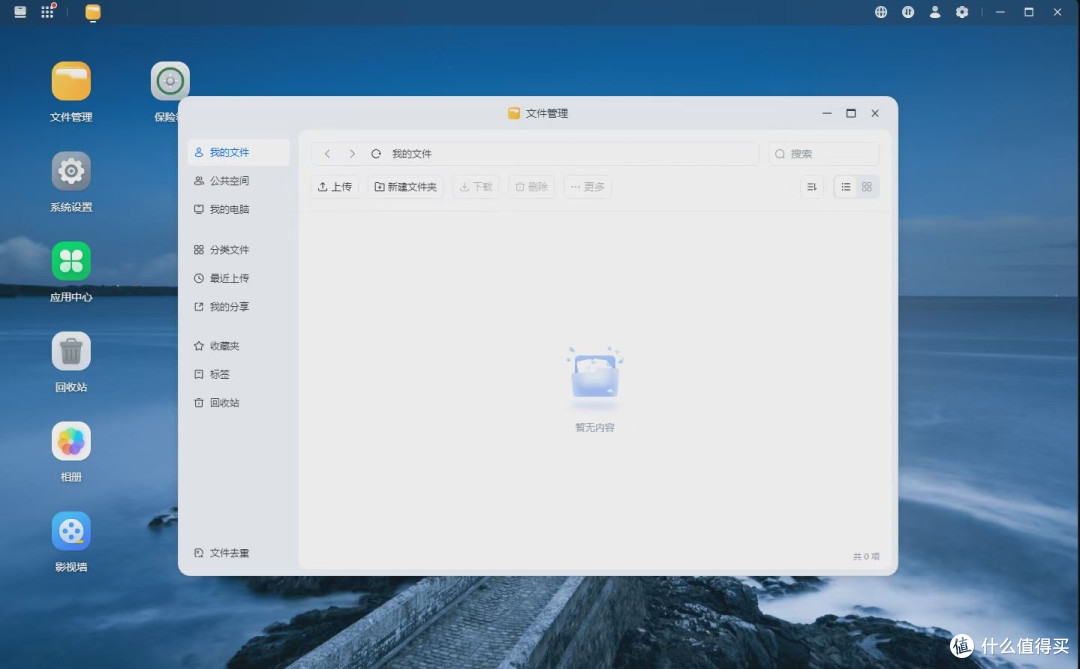Switch to grid view
Screen dimensions: 1080x669
tap(867, 187)
